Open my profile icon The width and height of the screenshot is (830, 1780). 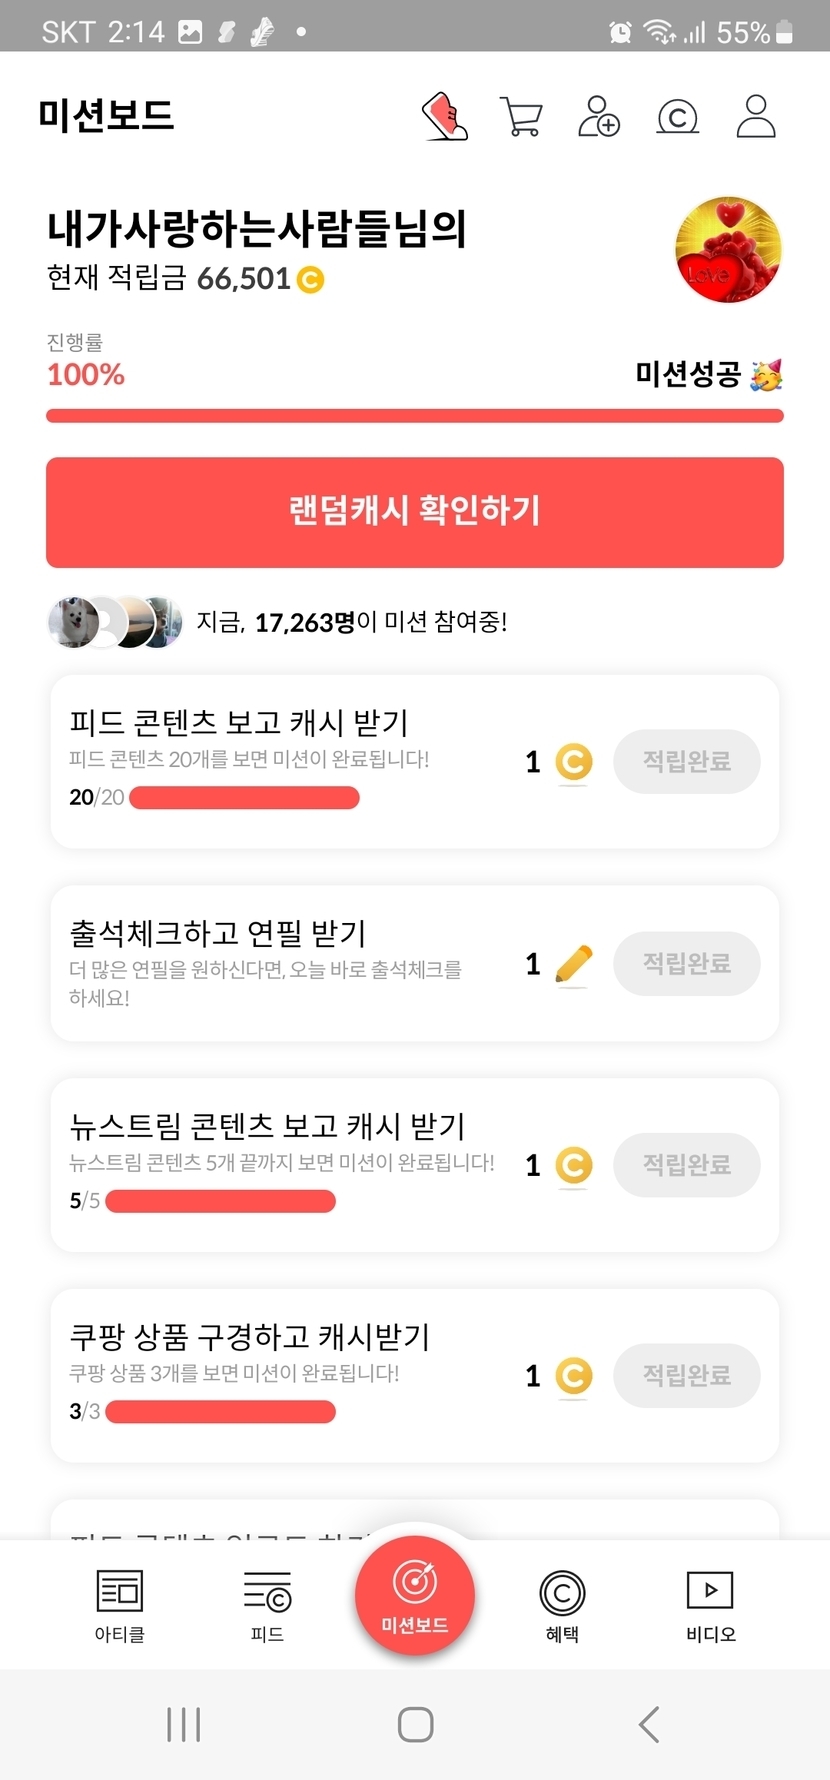[756, 117]
